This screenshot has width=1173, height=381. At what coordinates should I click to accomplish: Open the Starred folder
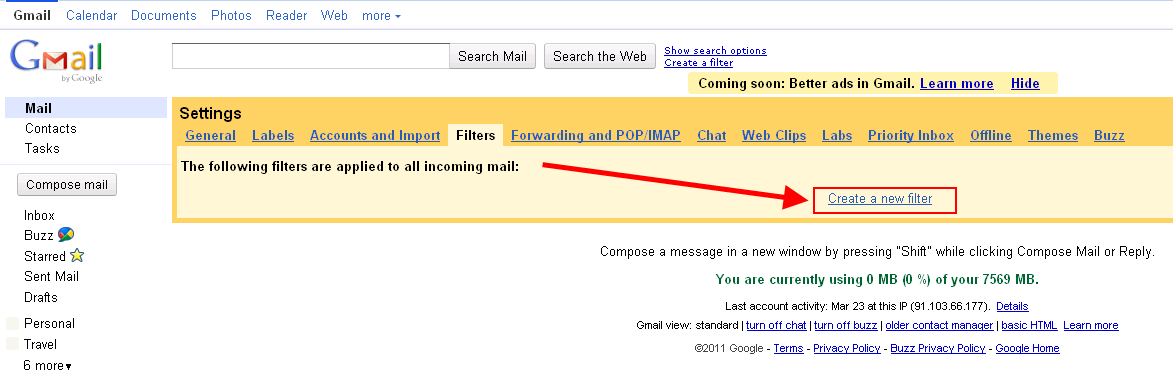(45, 256)
